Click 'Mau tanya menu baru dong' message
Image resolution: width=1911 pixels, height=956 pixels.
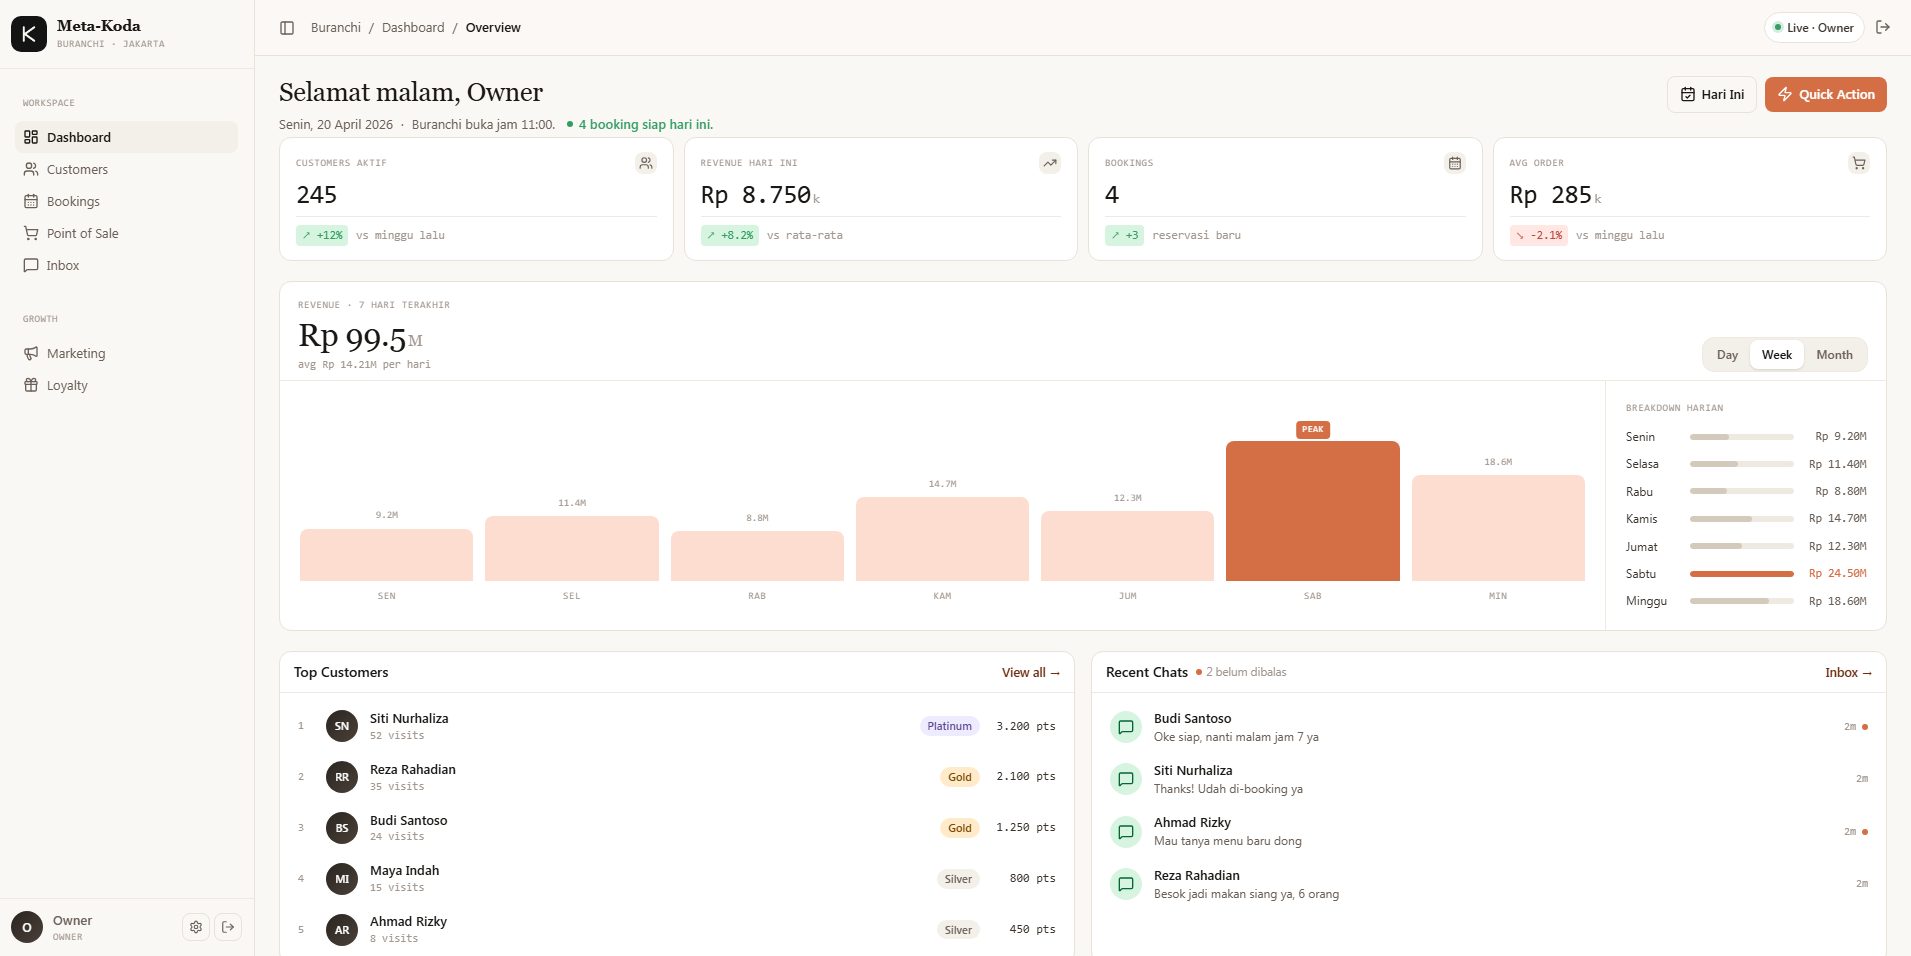pyautogui.click(x=1228, y=841)
